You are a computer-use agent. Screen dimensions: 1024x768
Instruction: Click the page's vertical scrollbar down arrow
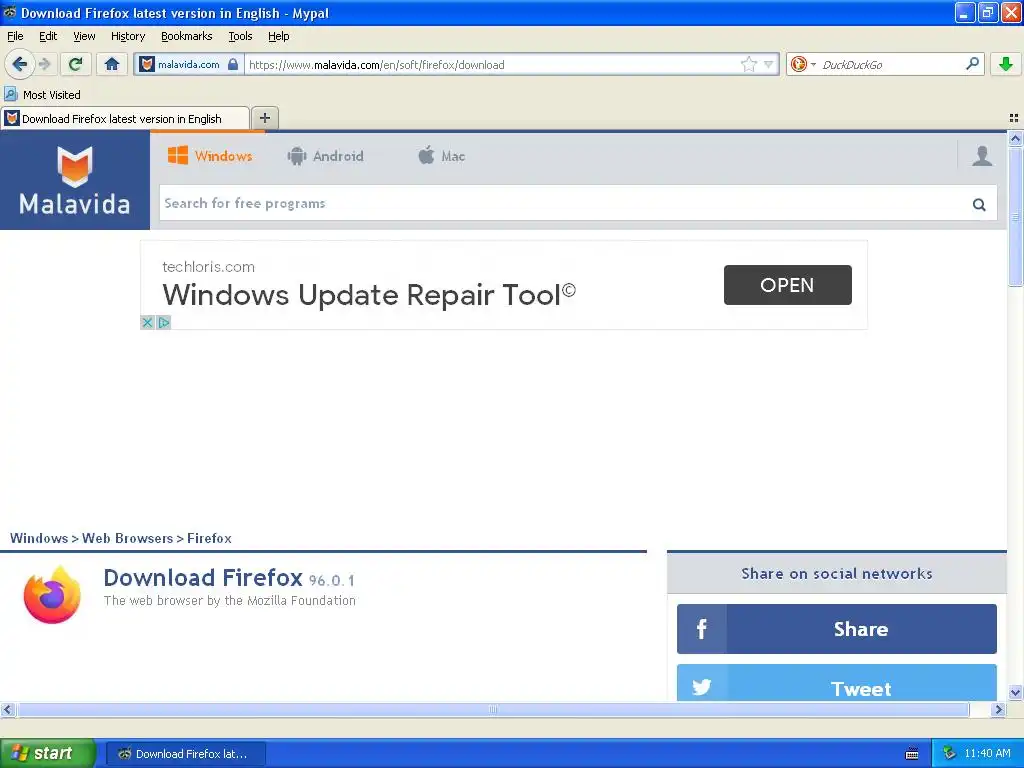(1015, 693)
